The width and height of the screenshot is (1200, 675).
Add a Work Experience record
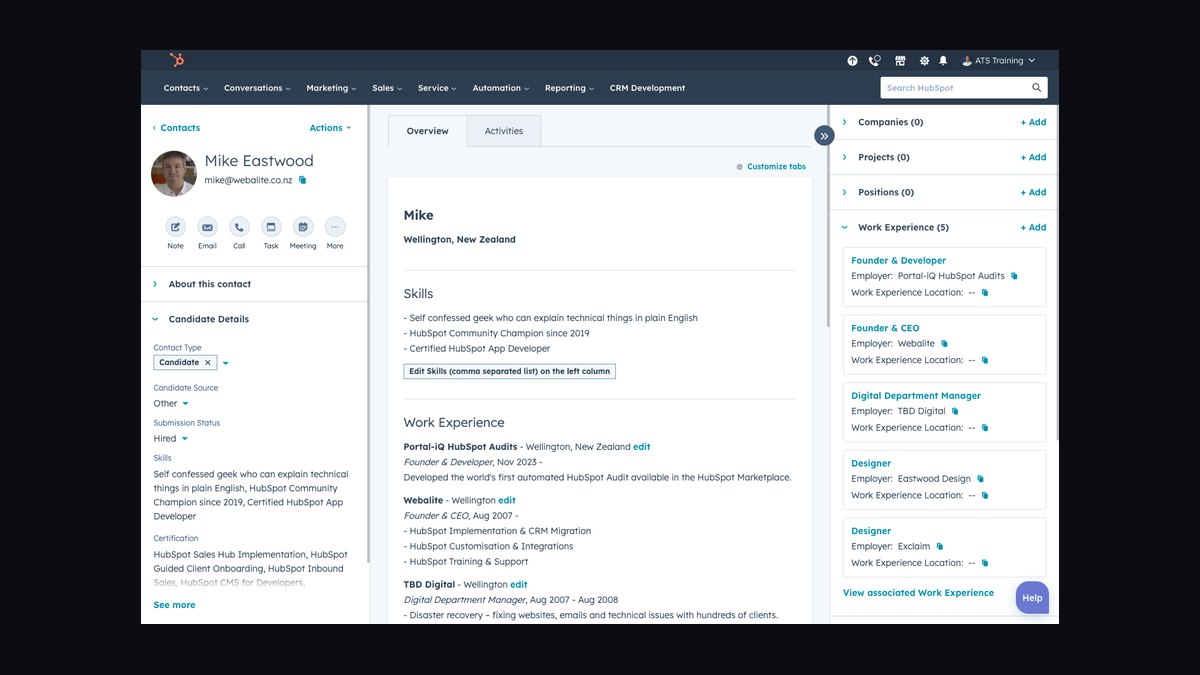1033,227
